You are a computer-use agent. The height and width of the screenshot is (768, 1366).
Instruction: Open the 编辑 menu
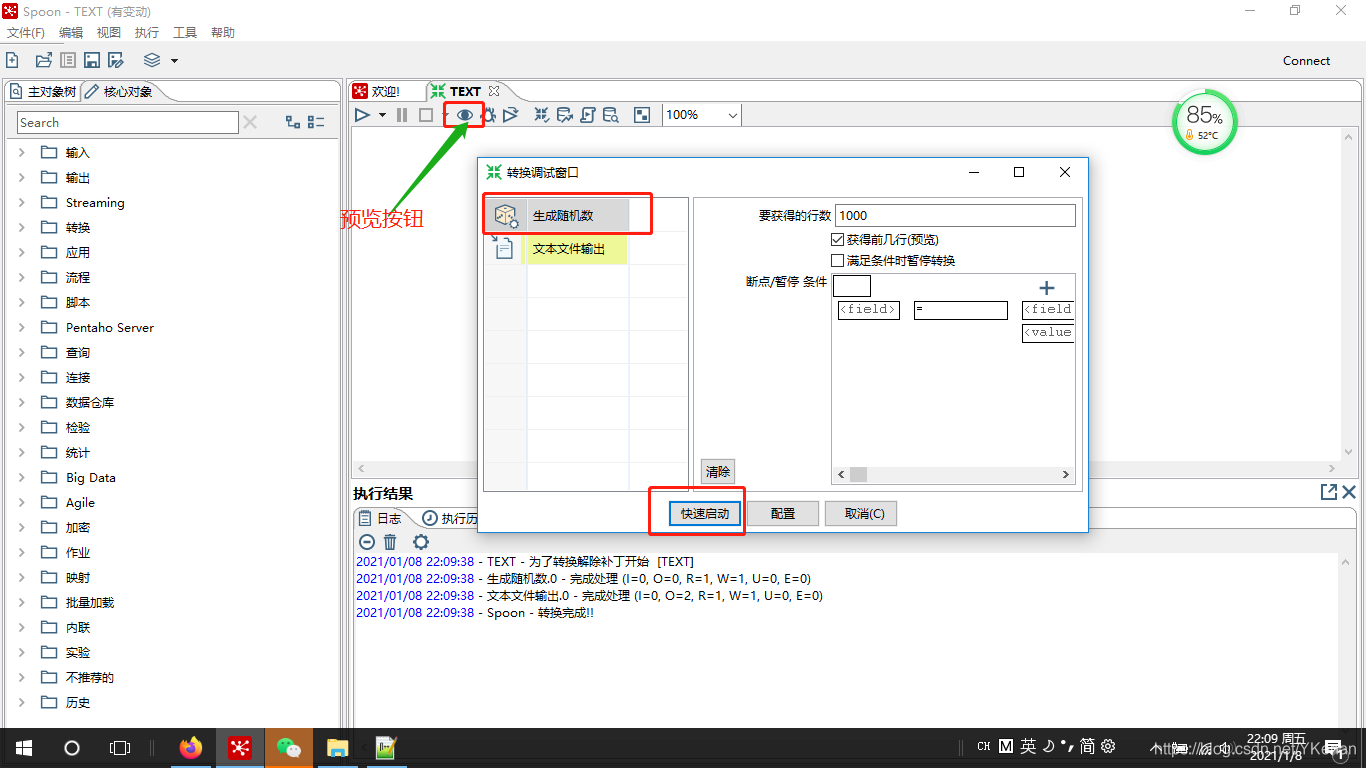pos(71,33)
